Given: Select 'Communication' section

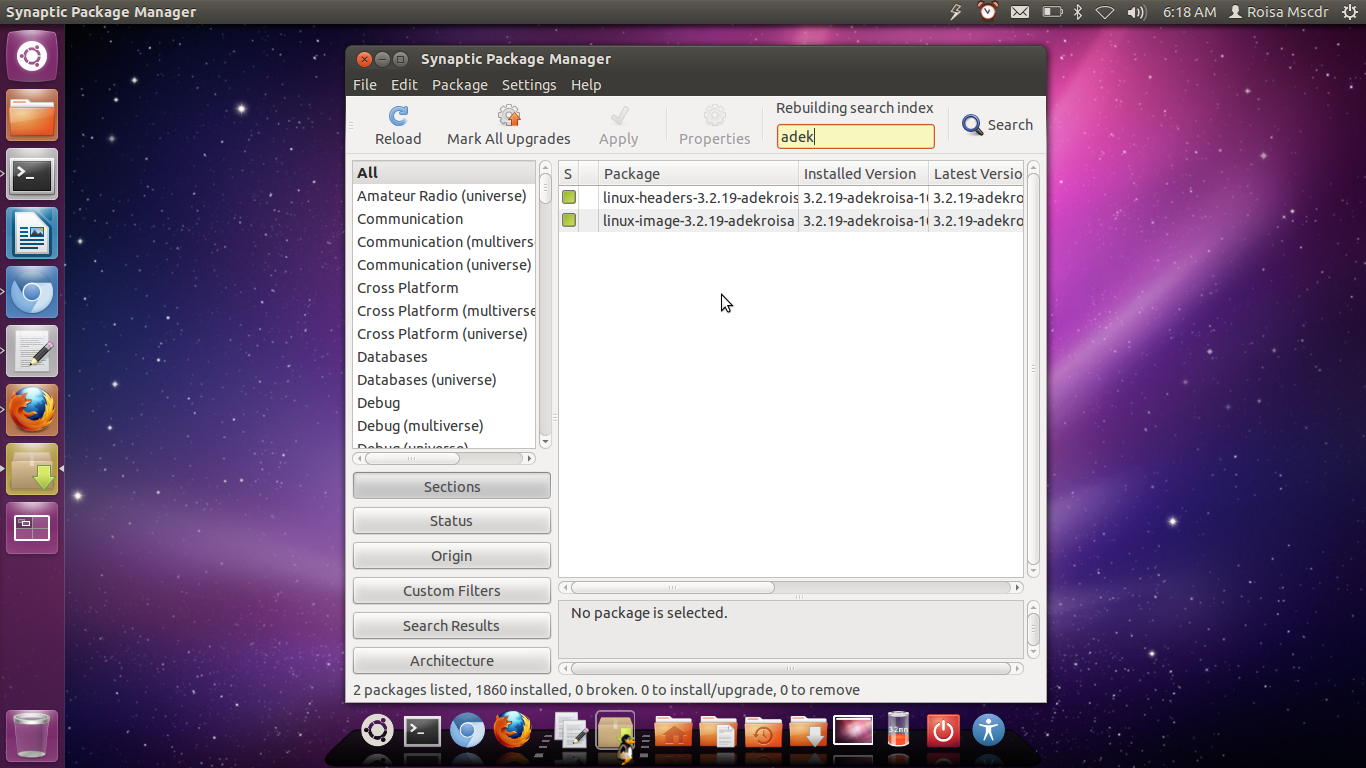Looking at the screenshot, I should click(x=445, y=219).
